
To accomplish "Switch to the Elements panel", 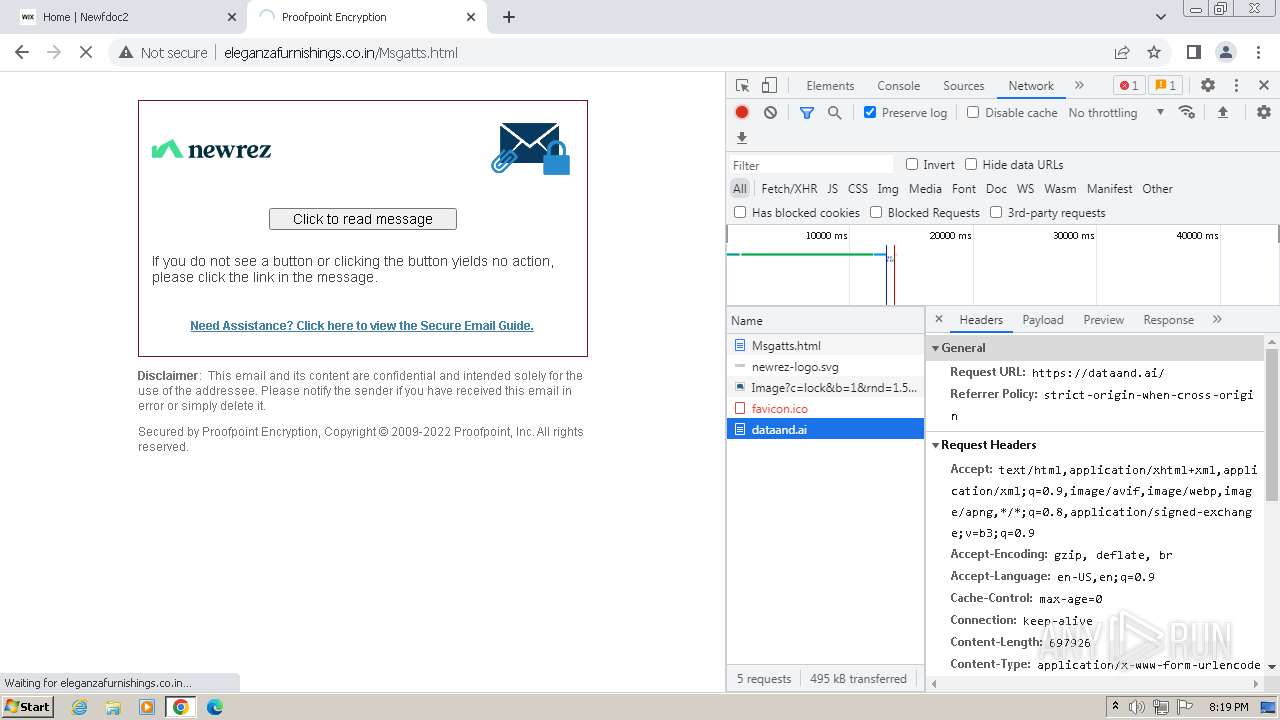I will 830,85.
